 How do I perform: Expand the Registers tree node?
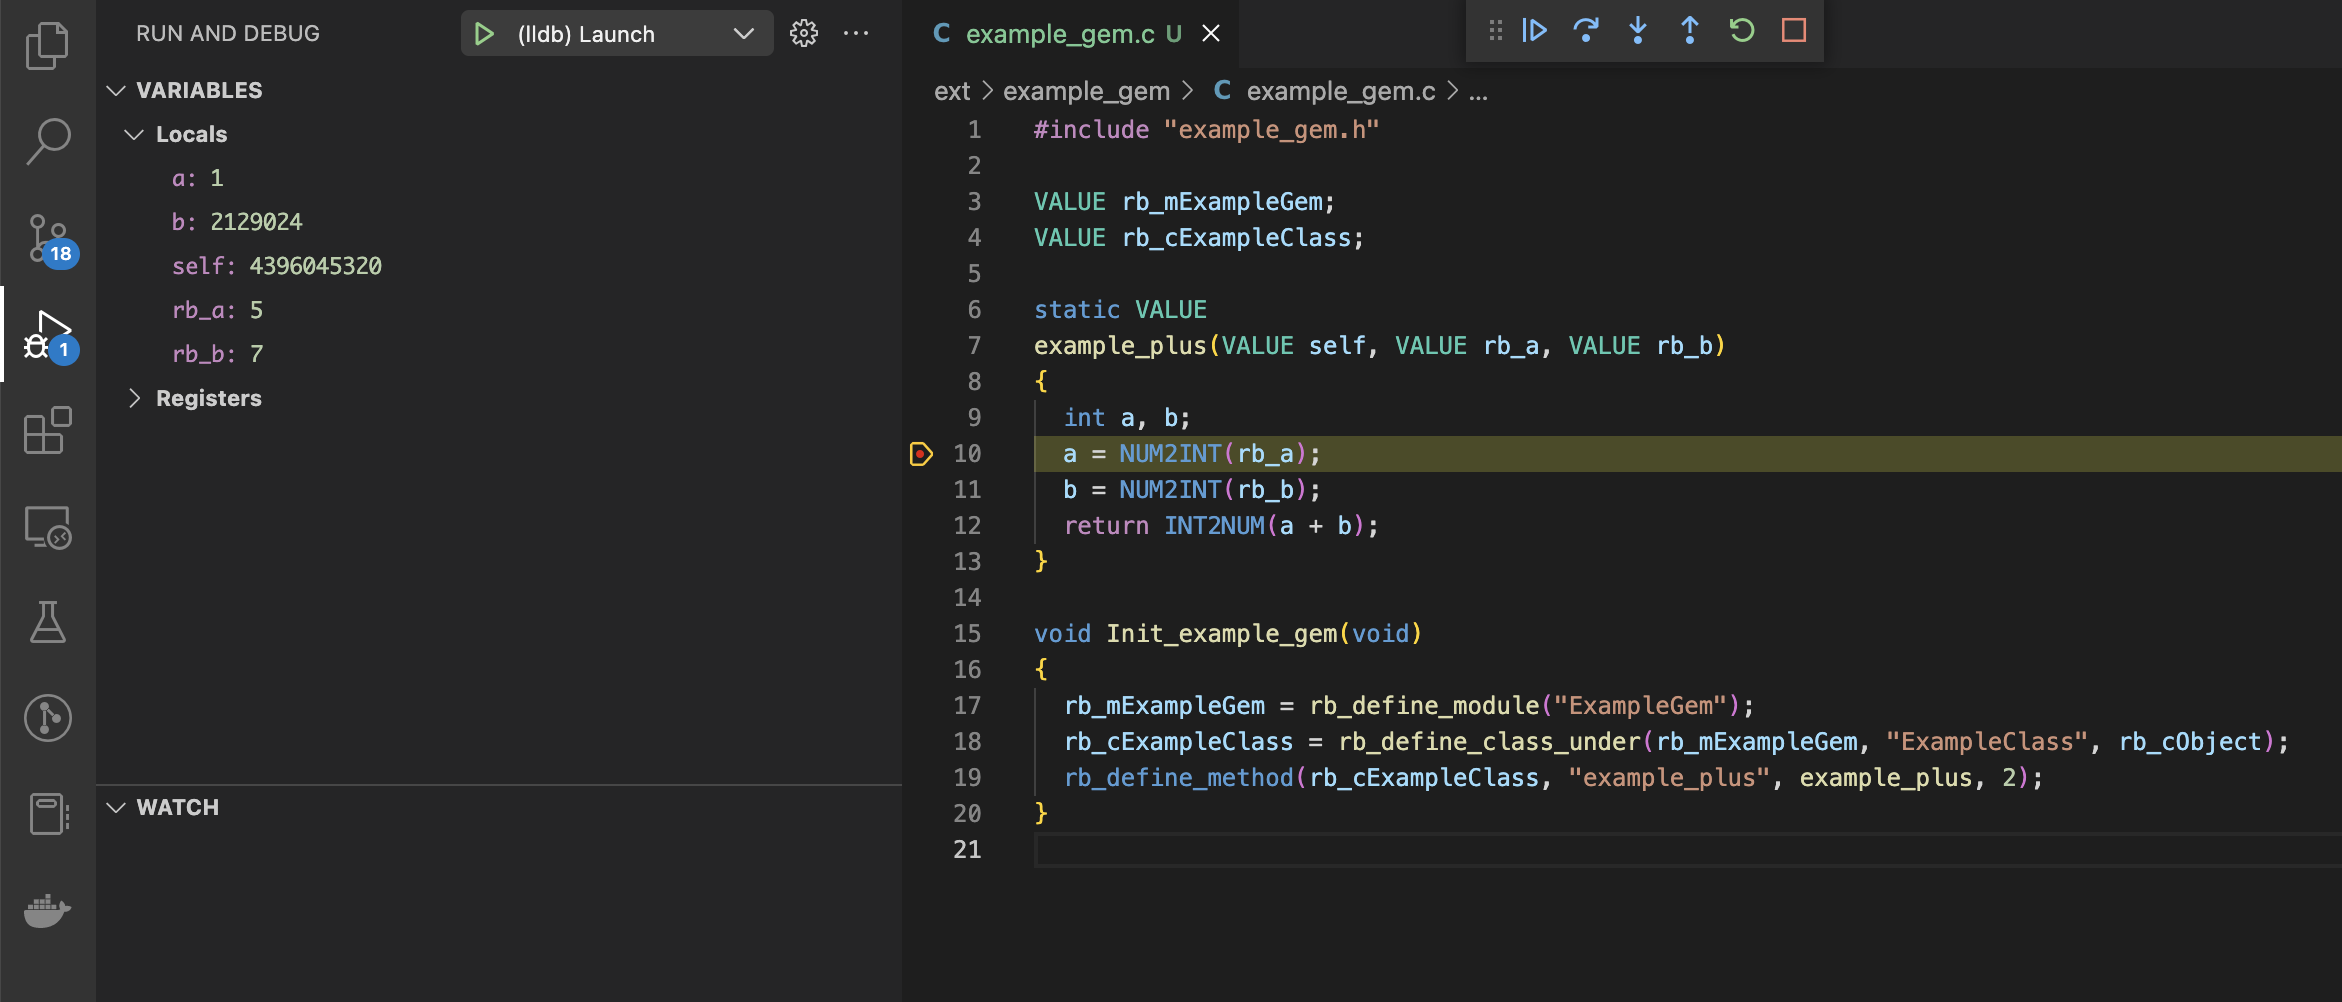pos(135,398)
